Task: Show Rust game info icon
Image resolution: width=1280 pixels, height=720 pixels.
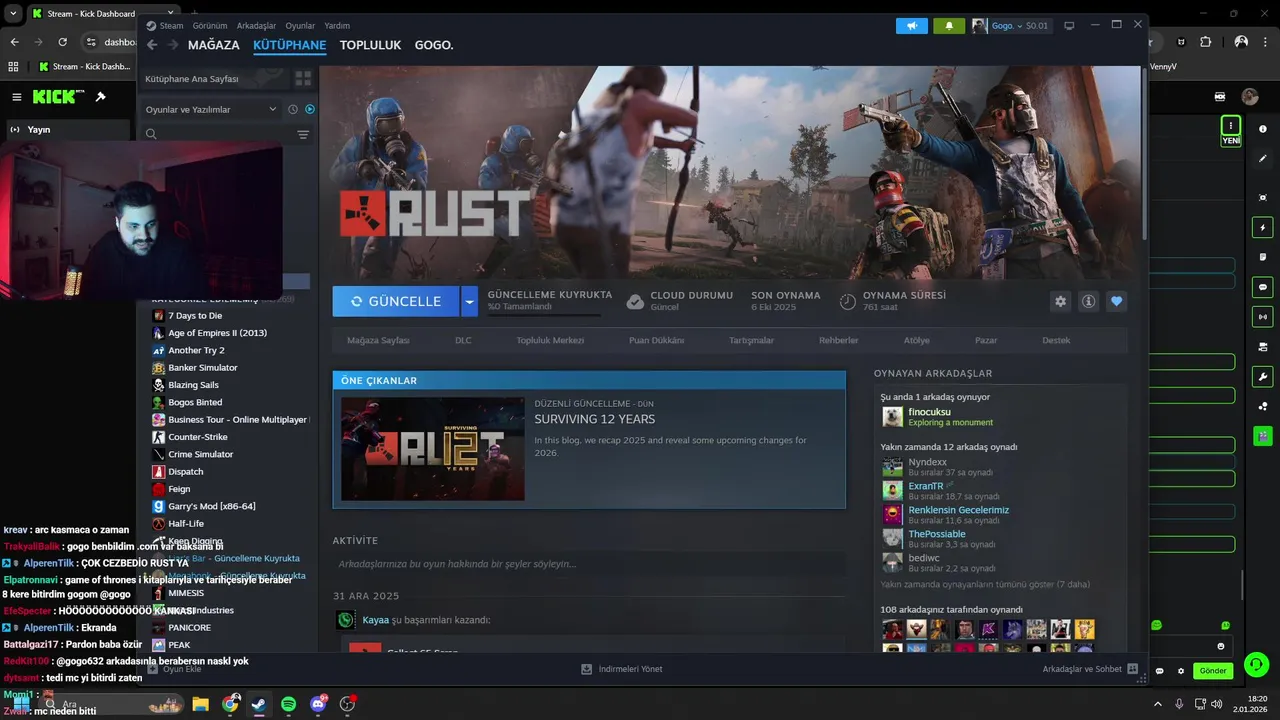Action: pos(1088,301)
